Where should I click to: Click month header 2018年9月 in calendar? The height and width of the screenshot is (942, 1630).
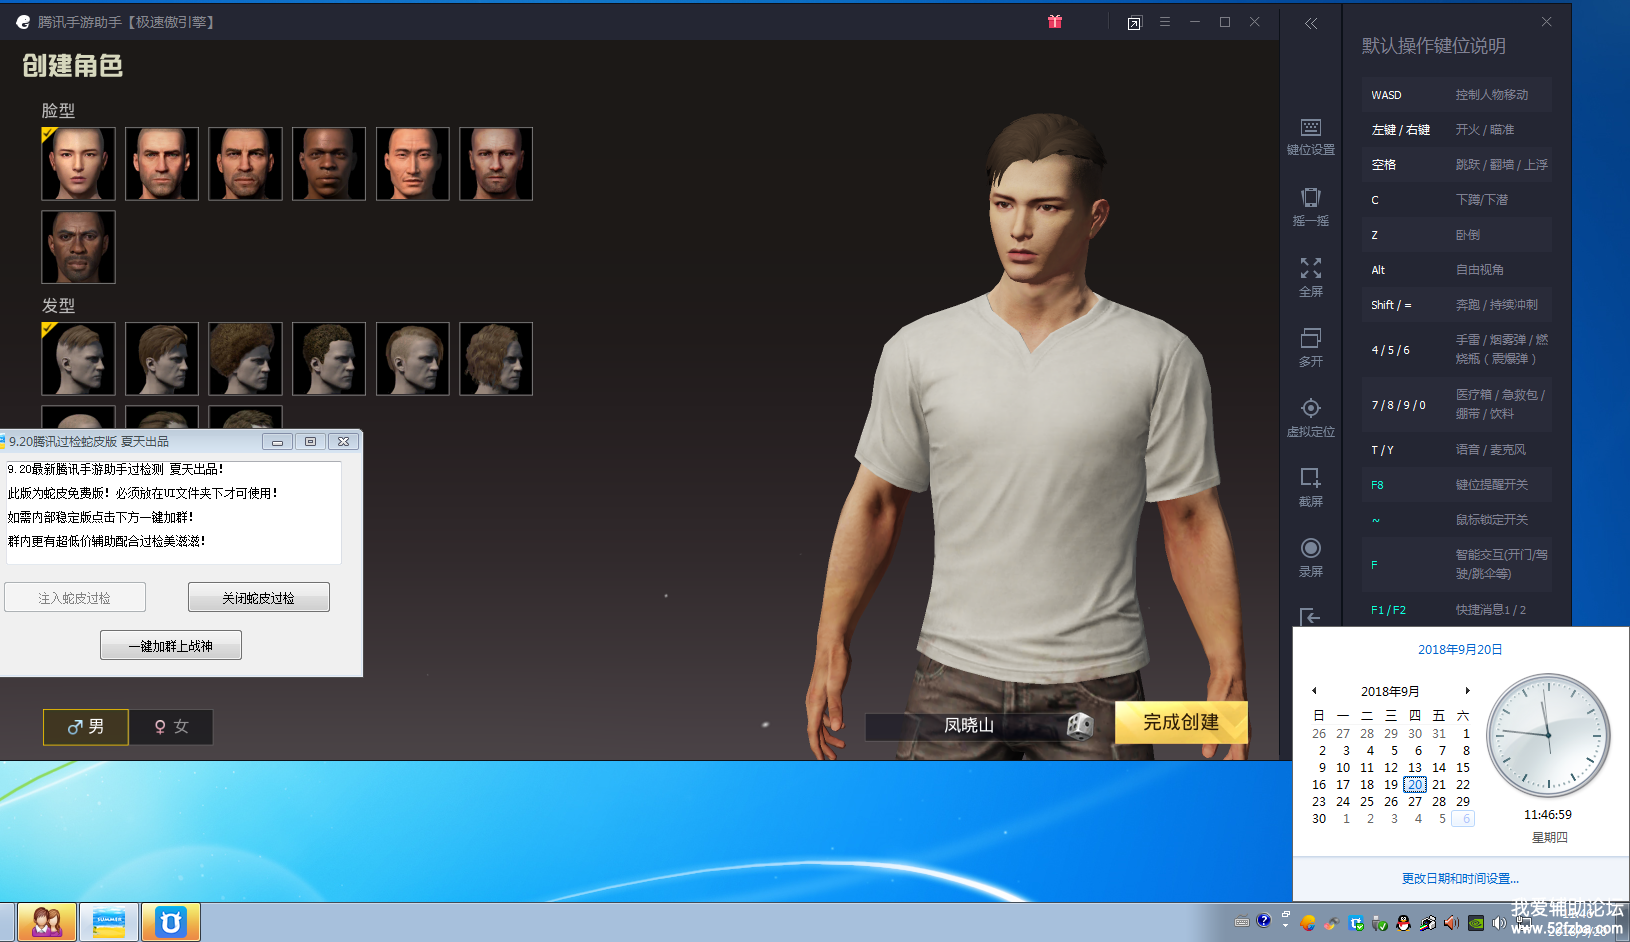1390,691
